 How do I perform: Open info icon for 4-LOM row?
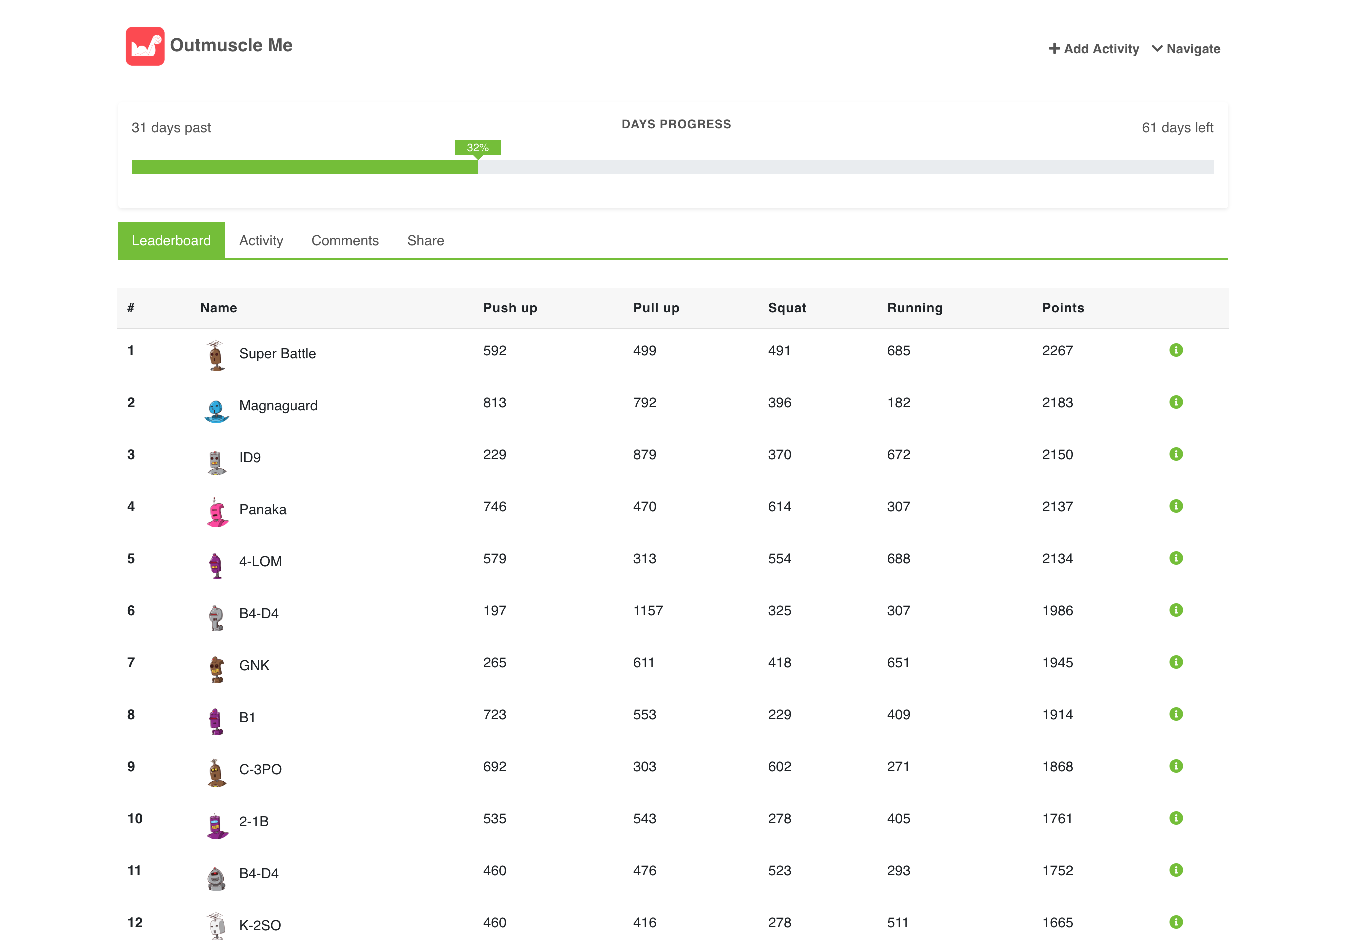pos(1176,558)
